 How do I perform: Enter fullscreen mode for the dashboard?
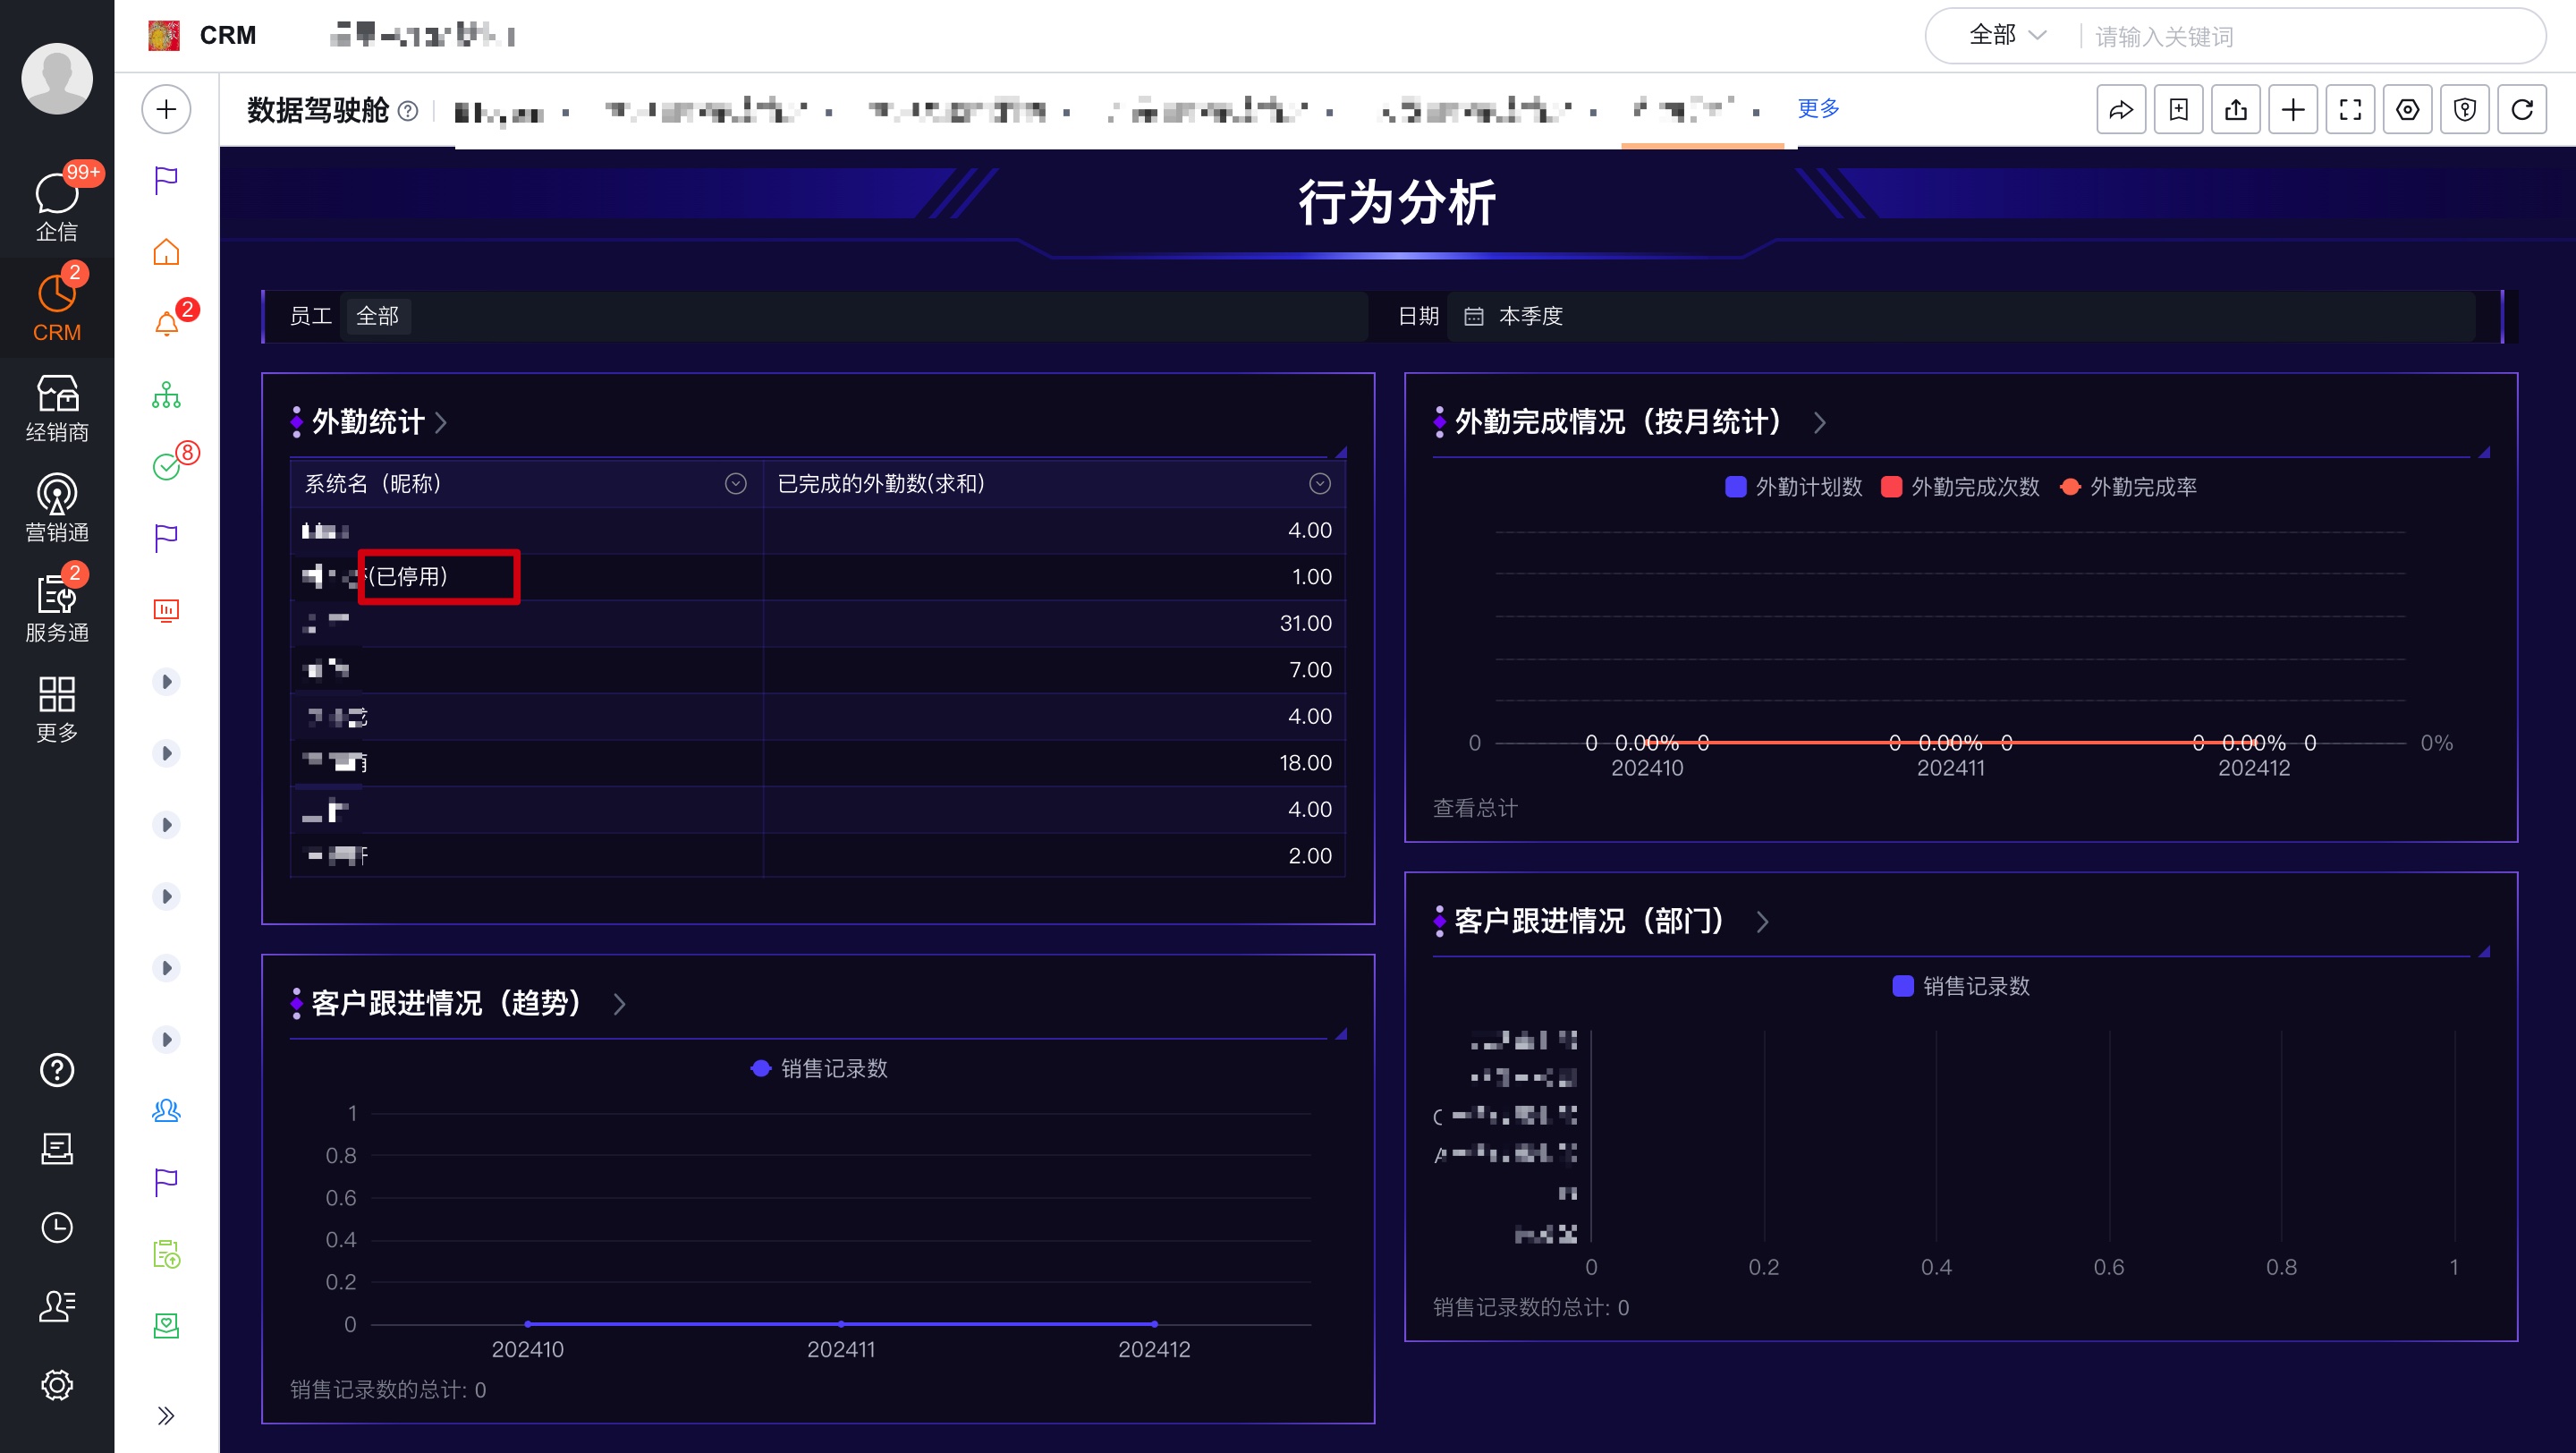pyautogui.click(x=2350, y=109)
